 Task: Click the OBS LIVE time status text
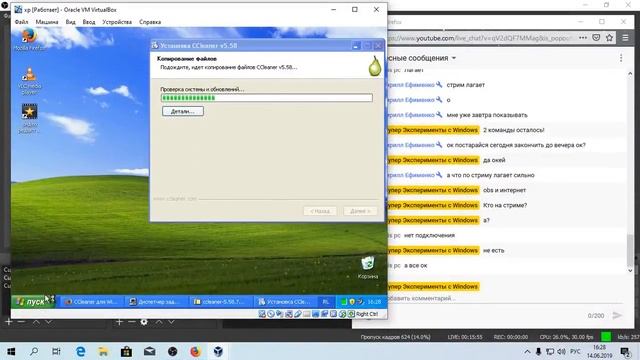[465, 337]
